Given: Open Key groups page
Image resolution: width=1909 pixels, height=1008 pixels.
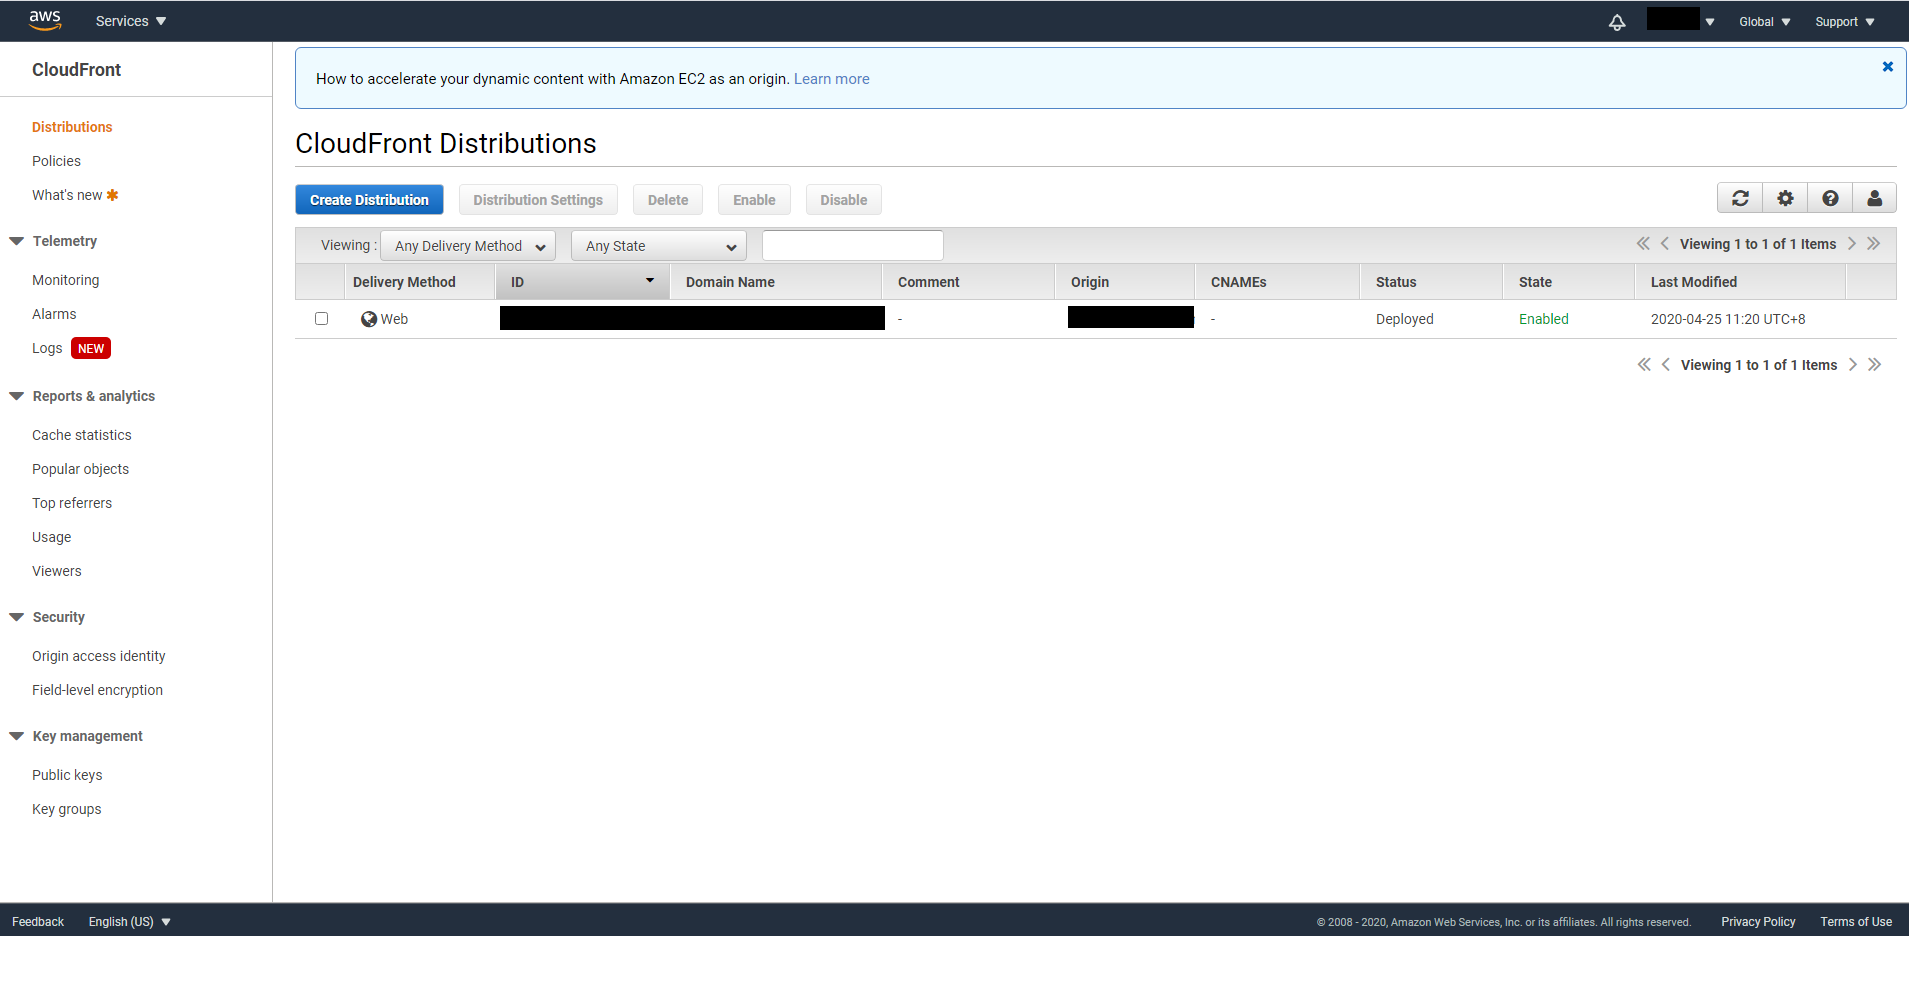Looking at the screenshot, I should click(x=67, y=809).
